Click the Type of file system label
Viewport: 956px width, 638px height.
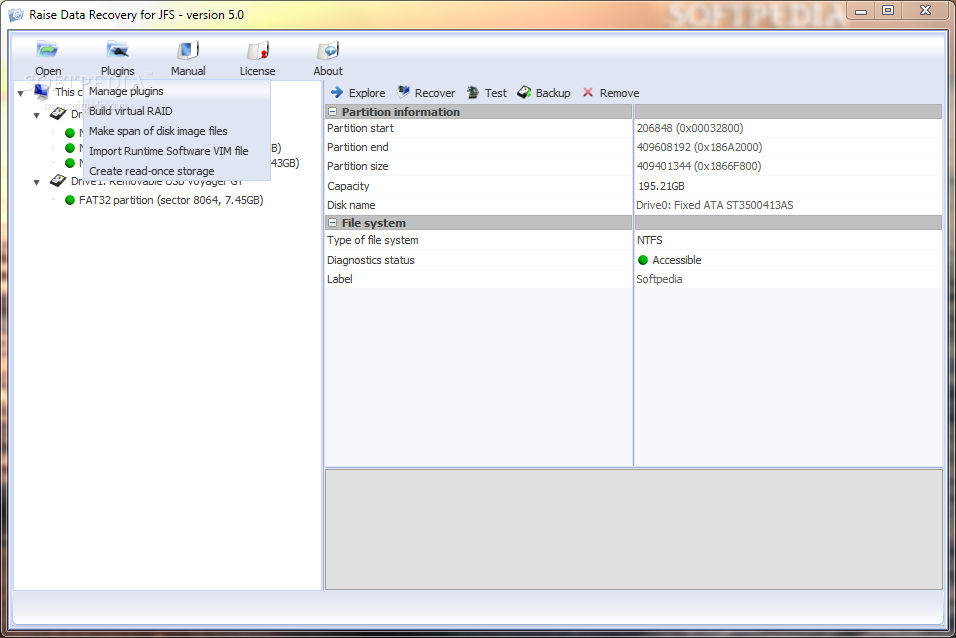click(373, 240)
